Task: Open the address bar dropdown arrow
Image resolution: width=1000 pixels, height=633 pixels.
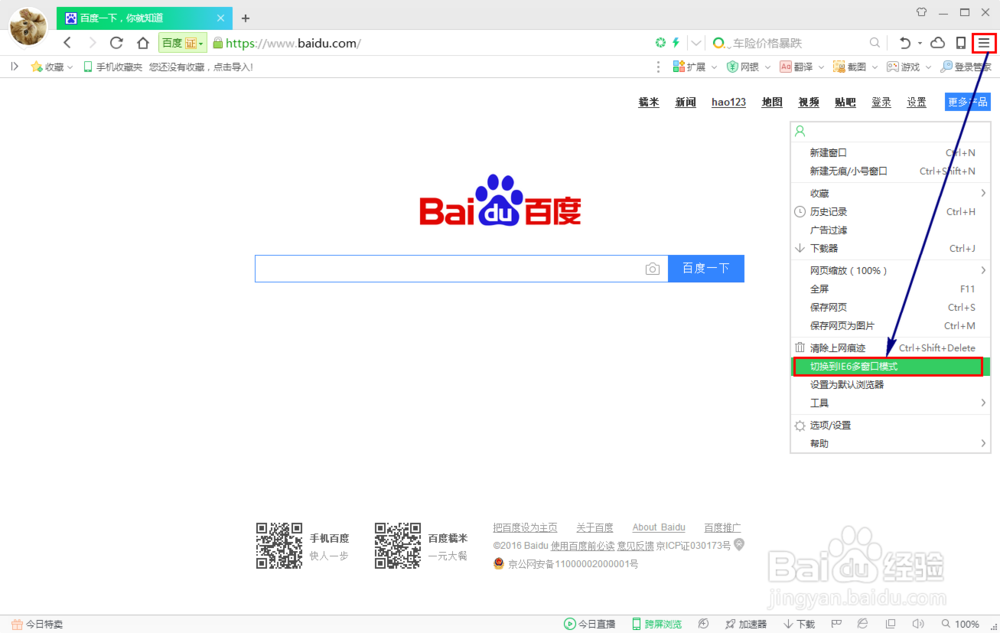Action: coord(696,43)
